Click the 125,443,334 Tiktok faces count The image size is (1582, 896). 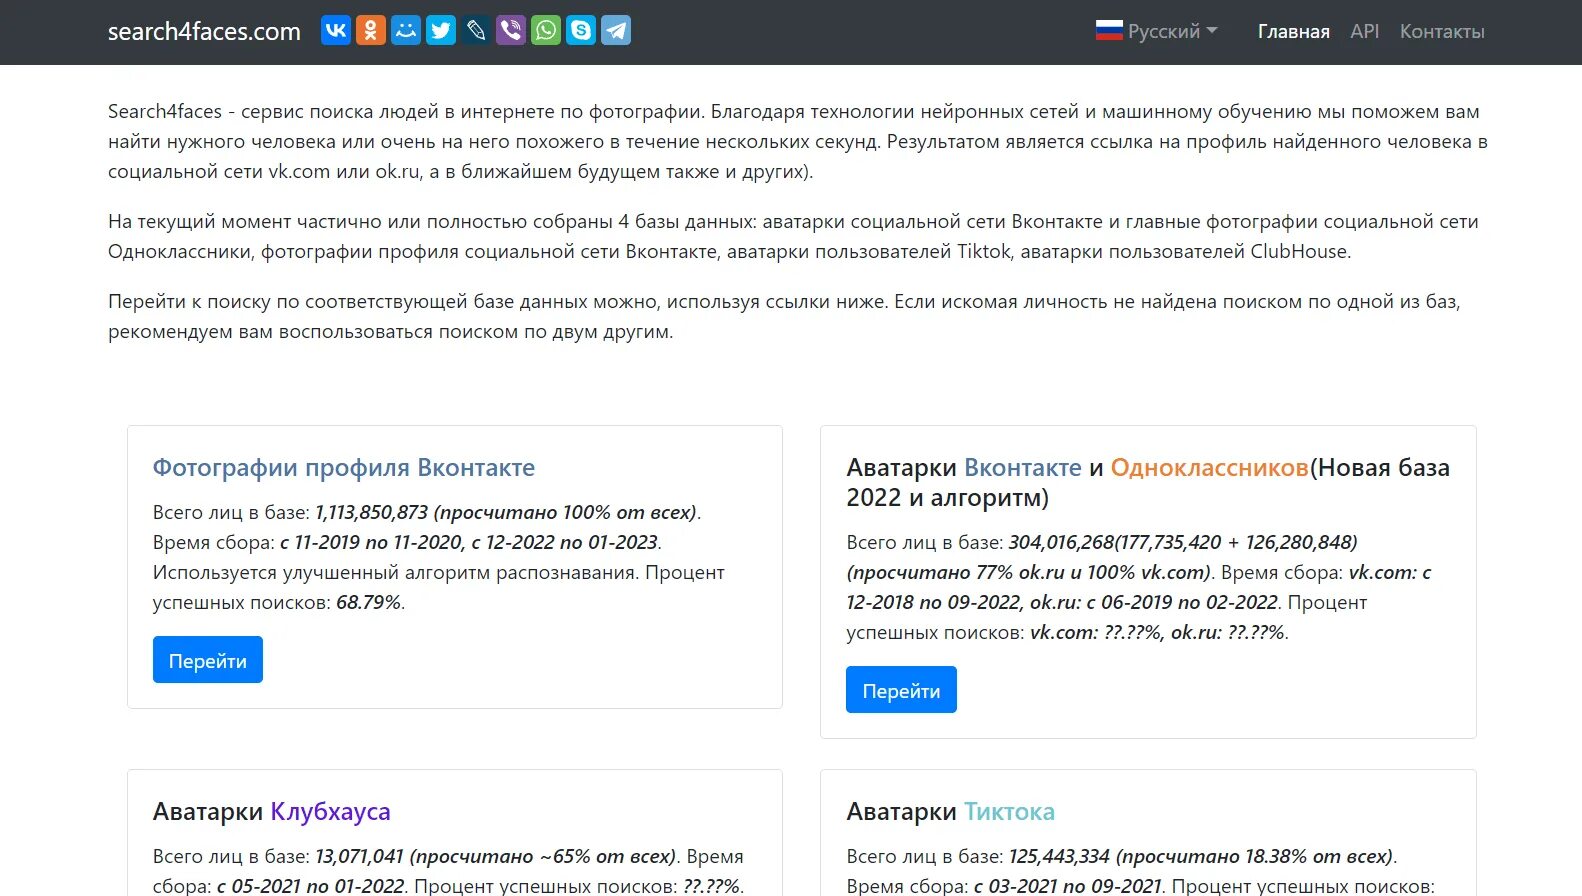click(x=1059, y=856)
